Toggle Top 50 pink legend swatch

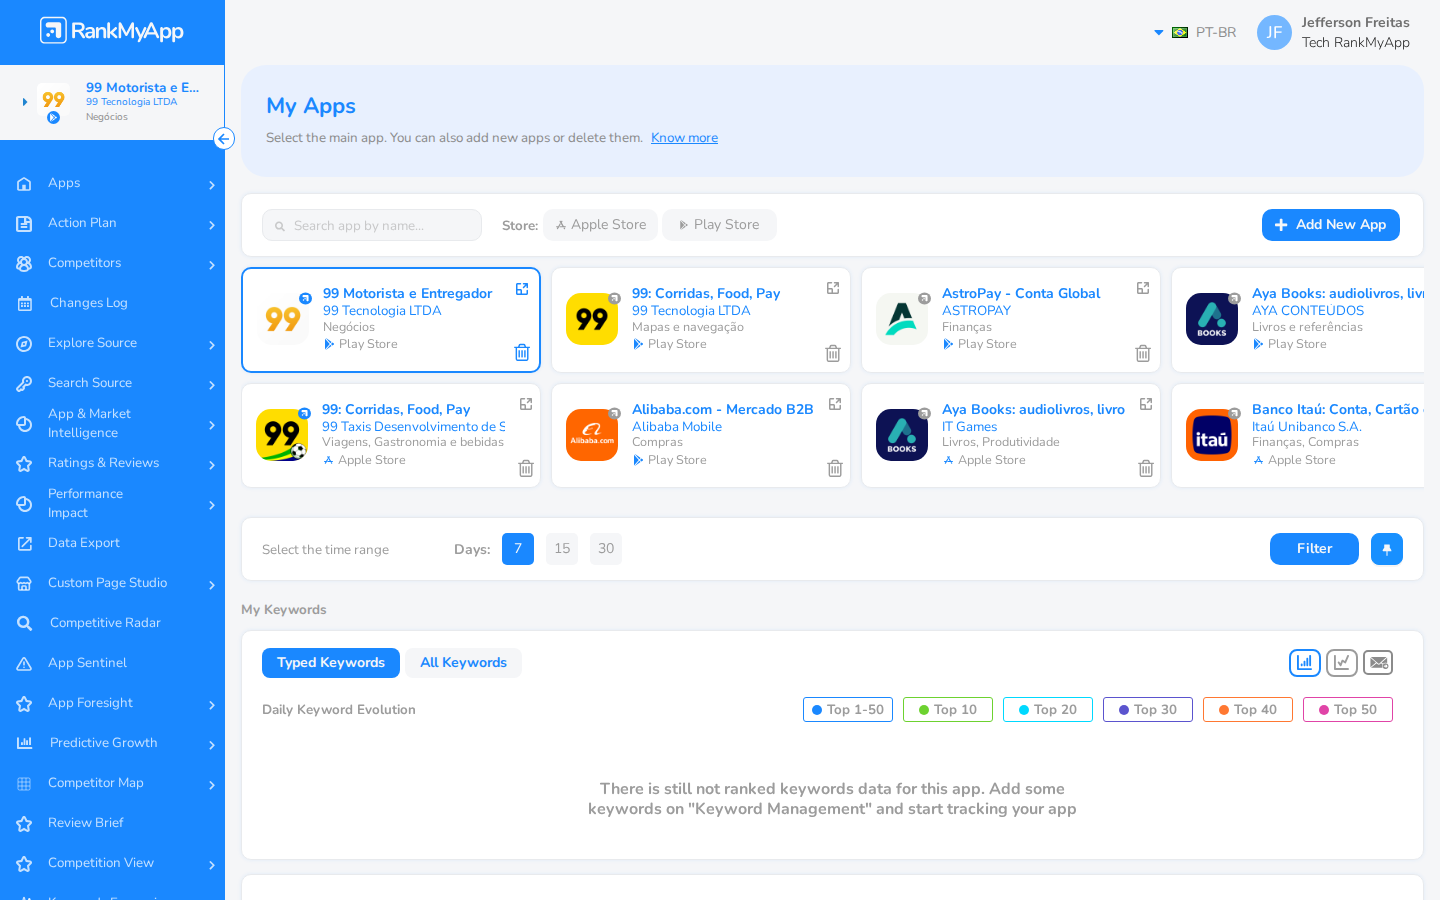(x=1323, y=710)
